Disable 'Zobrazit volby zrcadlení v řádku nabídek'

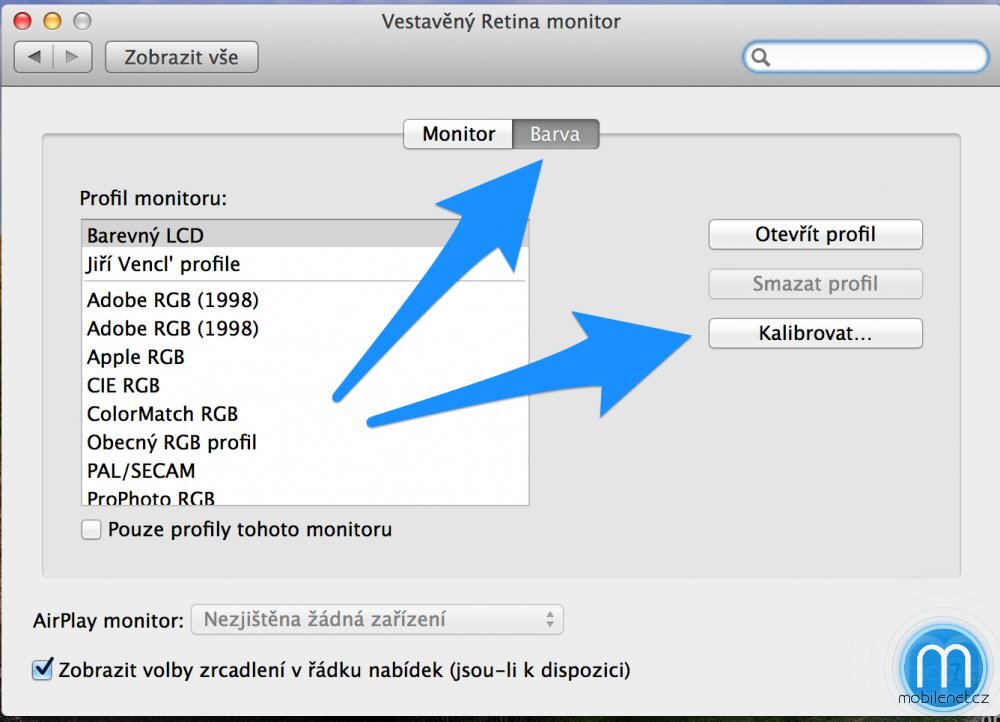click(x=41, y=670)
